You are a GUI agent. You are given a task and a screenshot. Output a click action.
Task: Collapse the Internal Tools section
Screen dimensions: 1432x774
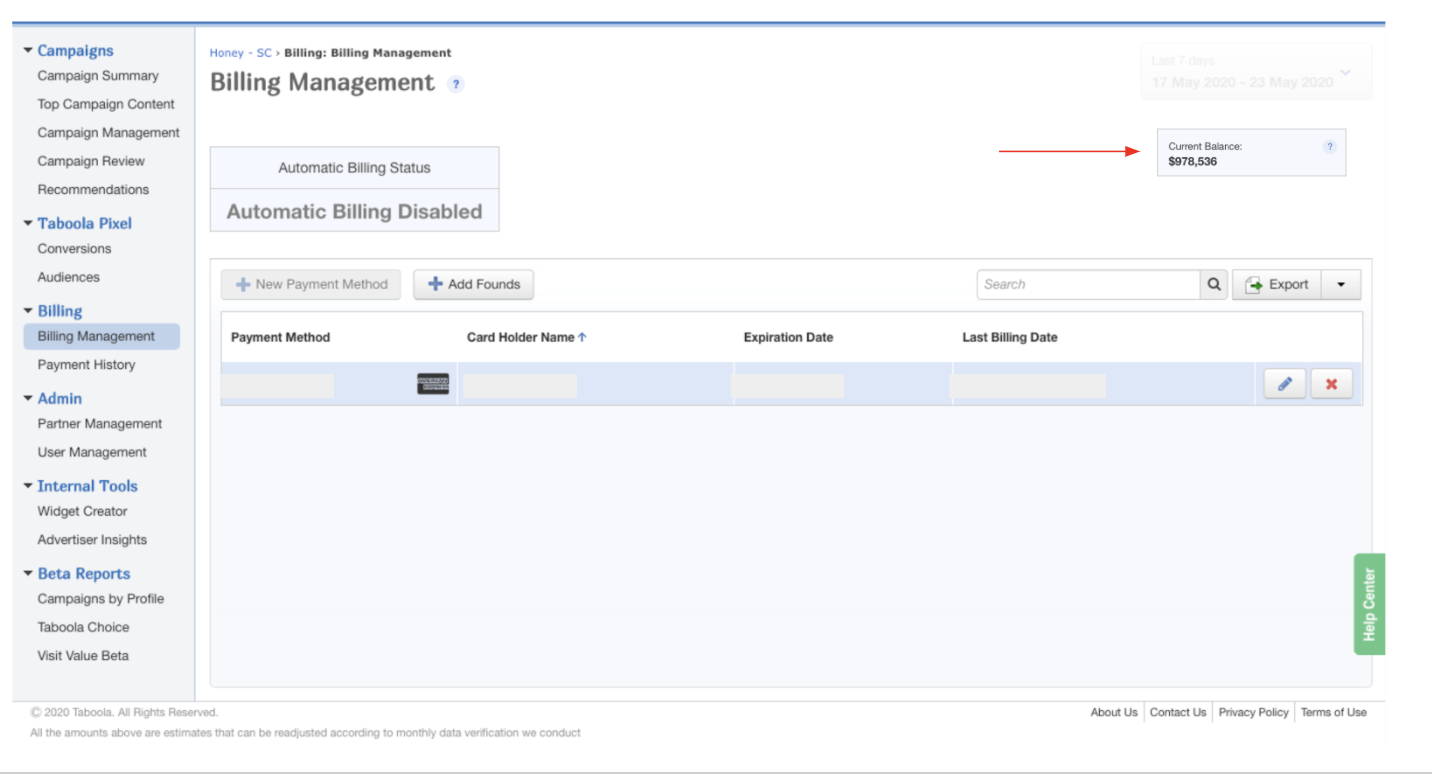(x=28, y=486)
